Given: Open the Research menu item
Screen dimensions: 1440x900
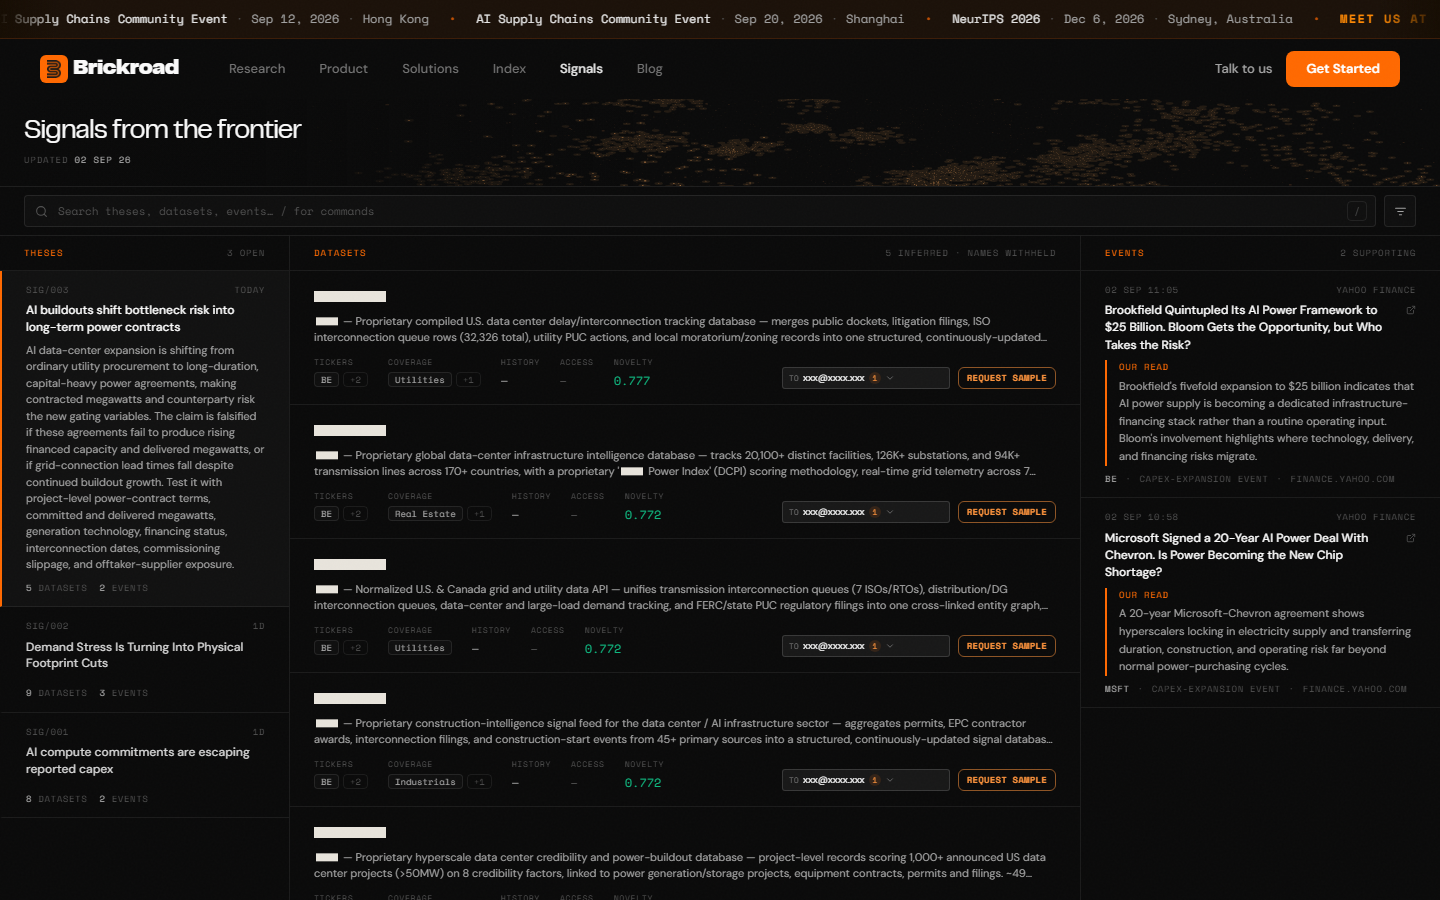Looking at the screenshot, I should 257,69.
